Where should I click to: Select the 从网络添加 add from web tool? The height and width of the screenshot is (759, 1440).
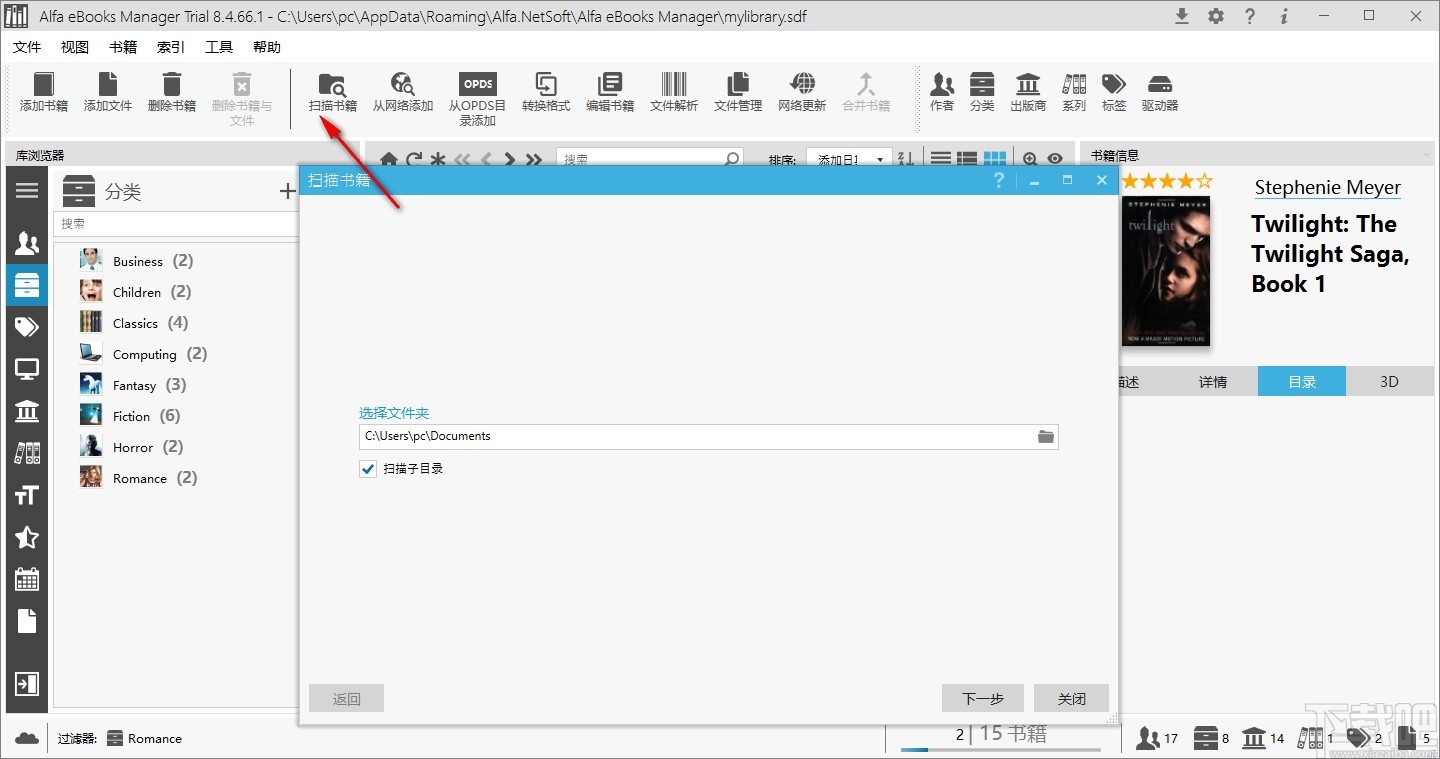pyautogui.click(x=403, y=95)
